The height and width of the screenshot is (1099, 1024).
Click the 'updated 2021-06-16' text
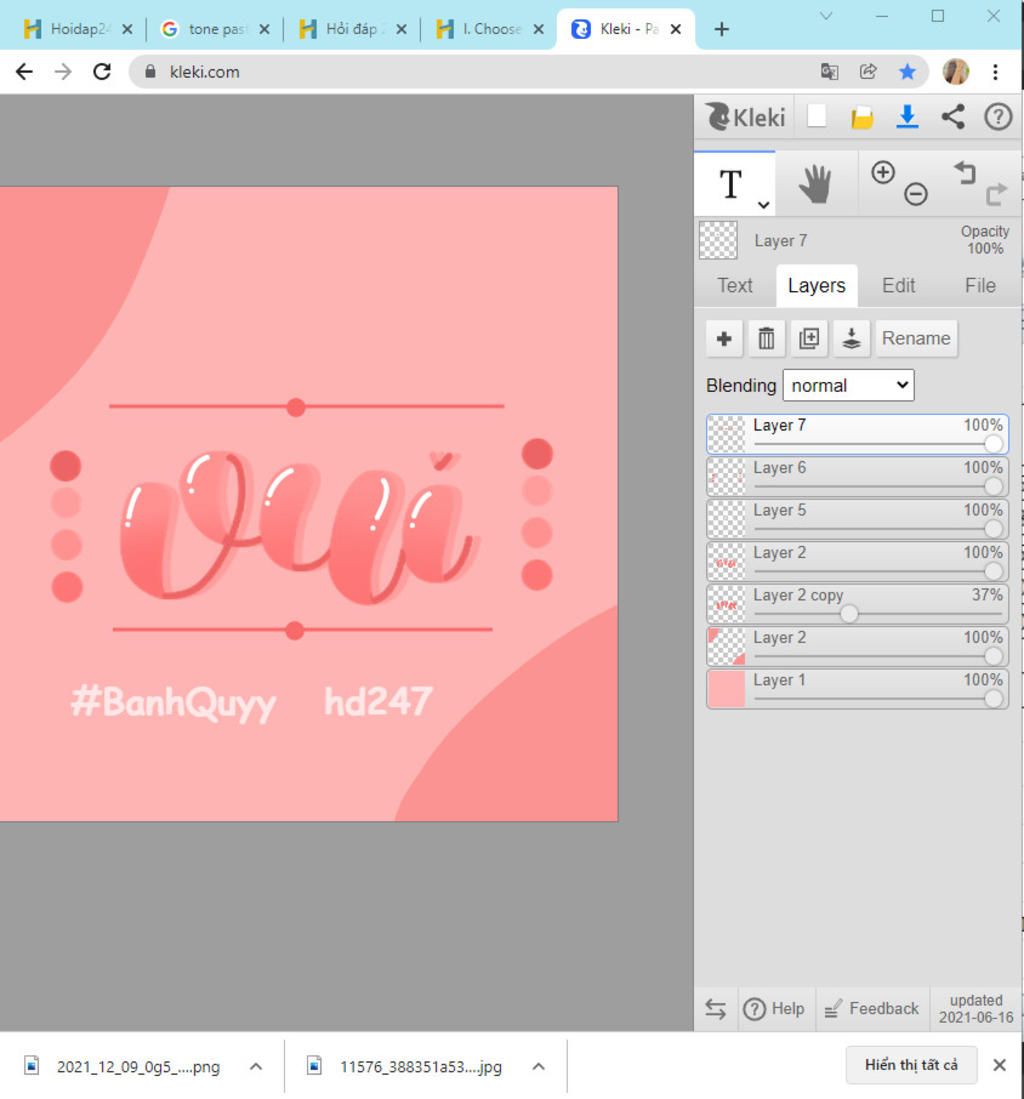976,1009
